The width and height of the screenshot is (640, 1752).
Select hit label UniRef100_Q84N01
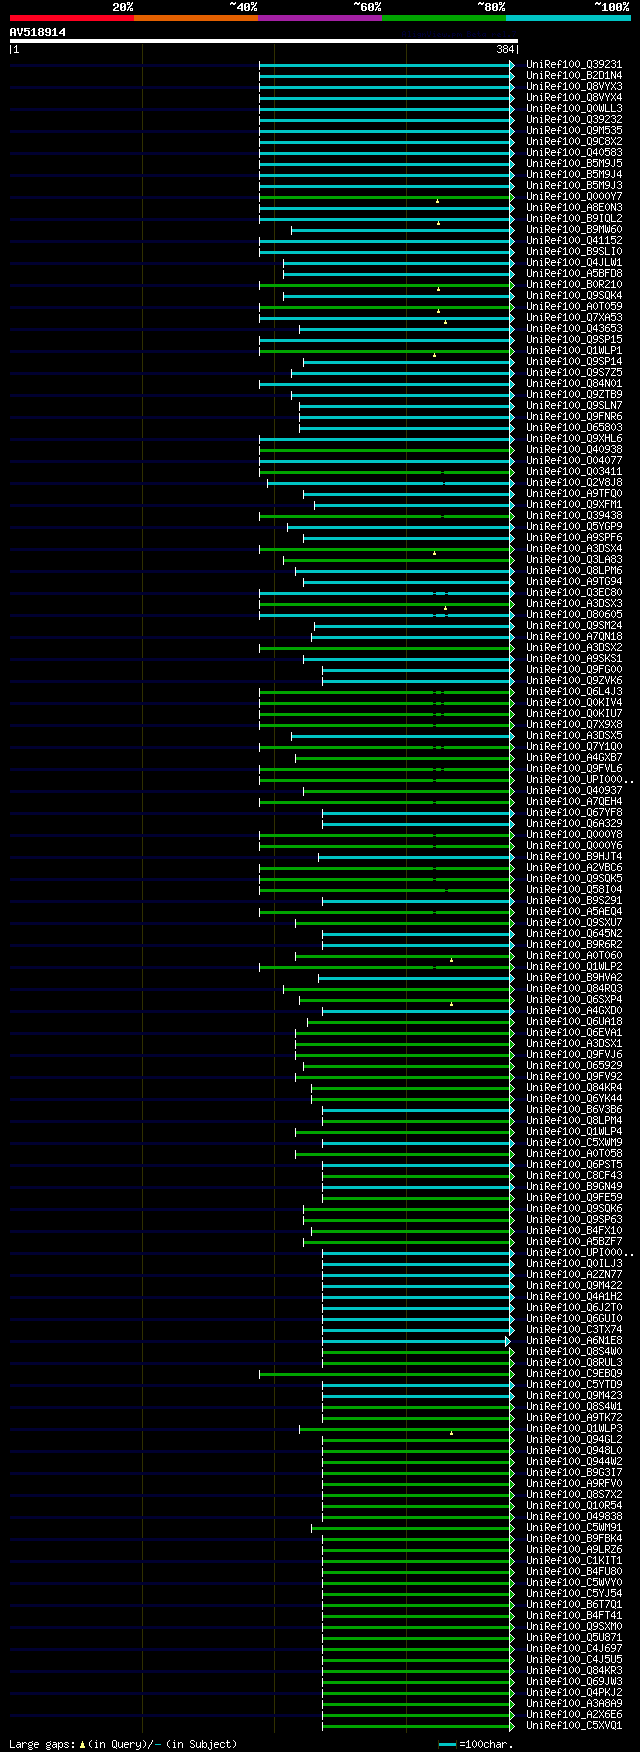[574, 384]
